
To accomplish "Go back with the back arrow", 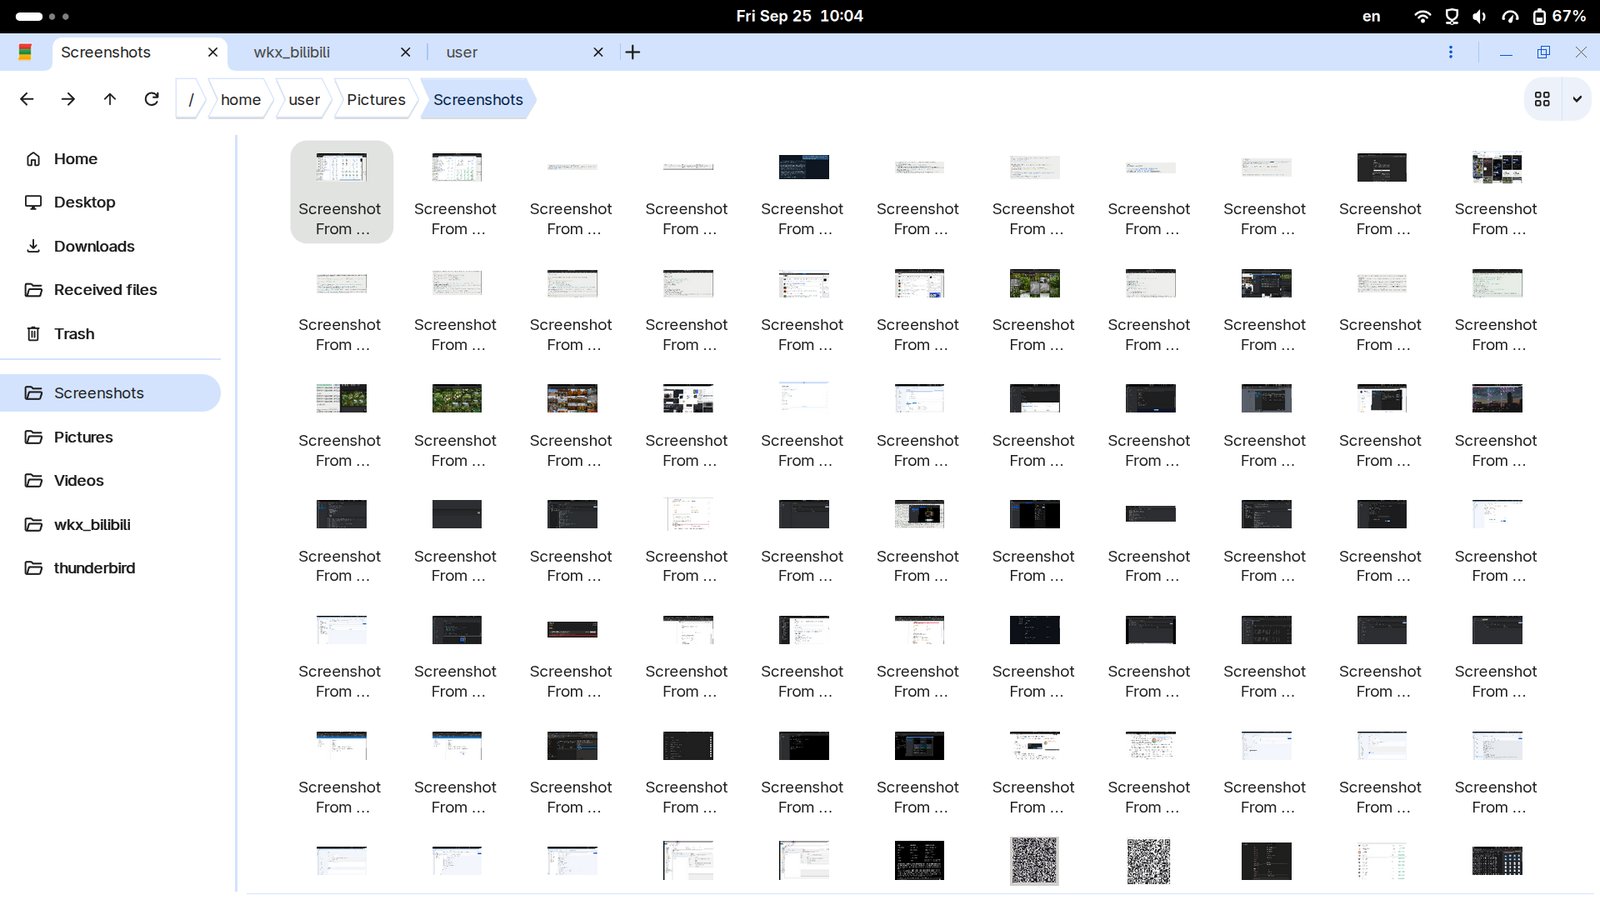I will (27, 99).
